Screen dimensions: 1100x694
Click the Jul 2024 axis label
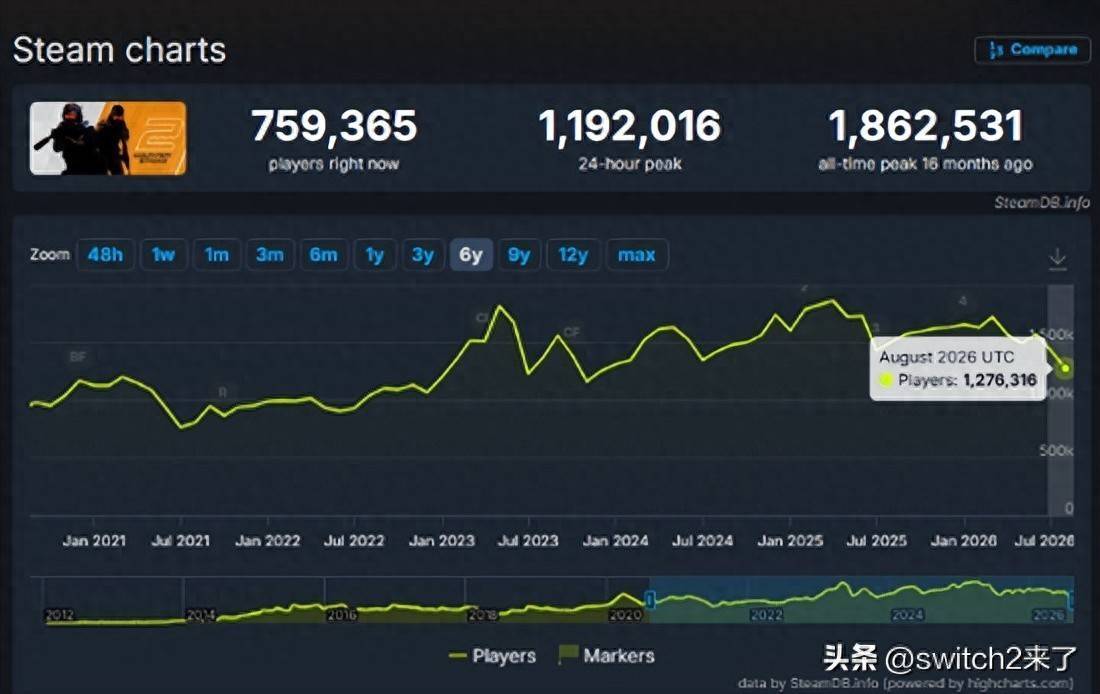(x=702, y=541)
